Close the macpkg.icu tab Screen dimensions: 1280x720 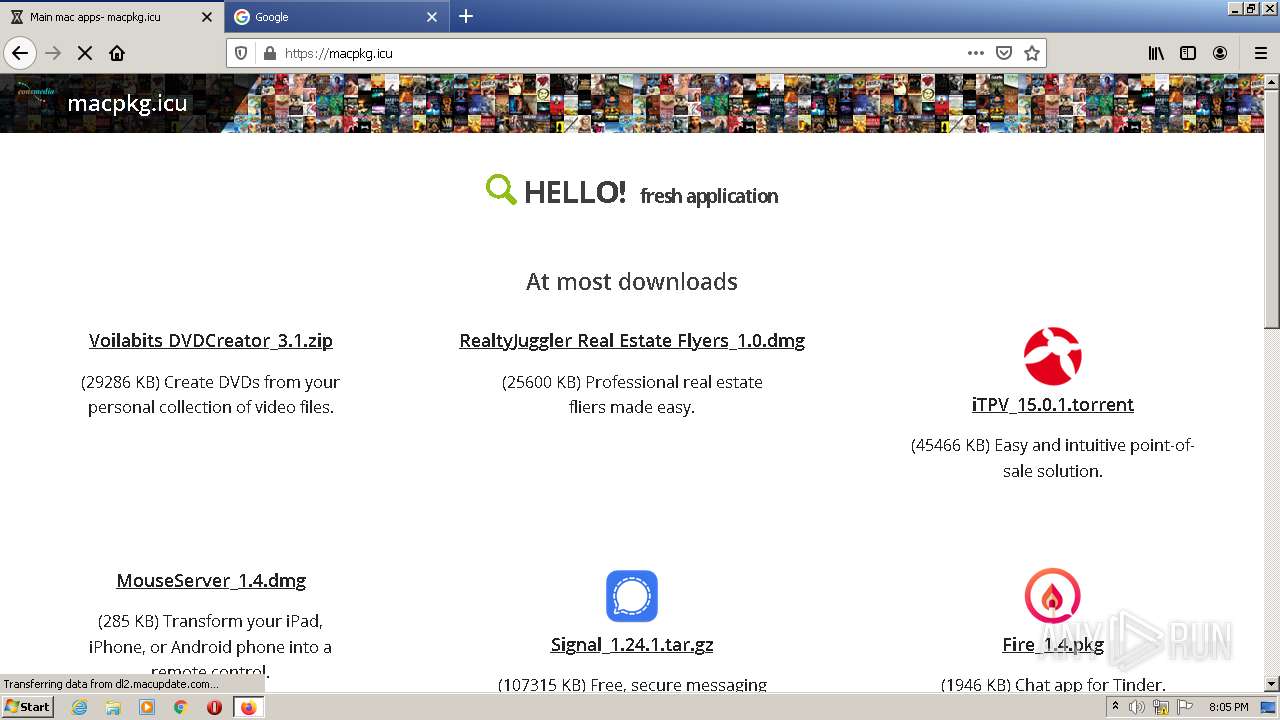pyautogui.click(x=207, y=17)
